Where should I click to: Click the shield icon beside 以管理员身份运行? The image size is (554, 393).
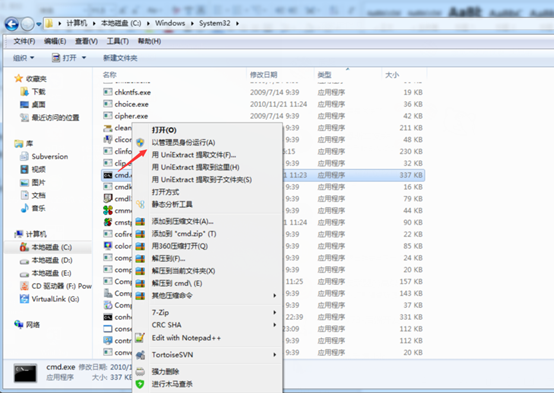(140, 142)
